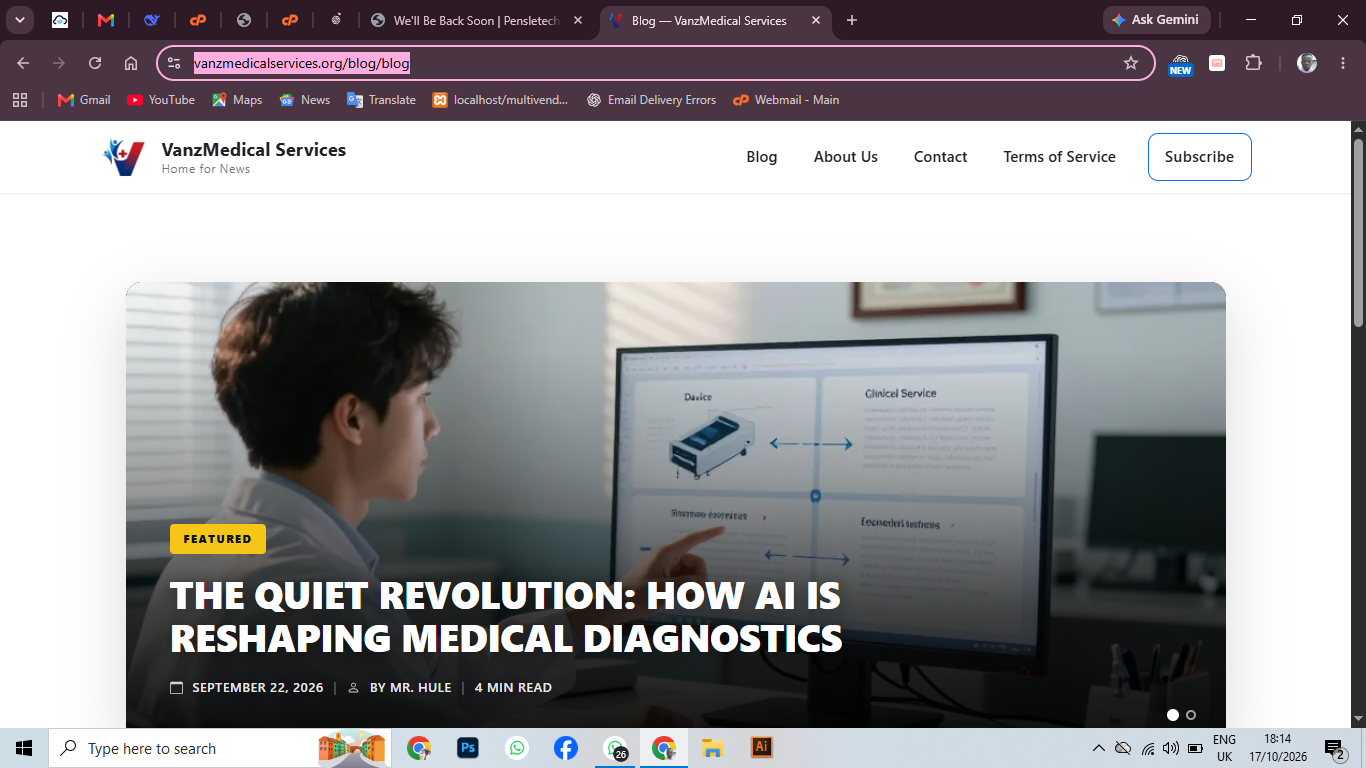Open the Email Delivery Errors bookmark
Screen dimensions: 1366x768
pyautogui.click(x=651, y=100)
